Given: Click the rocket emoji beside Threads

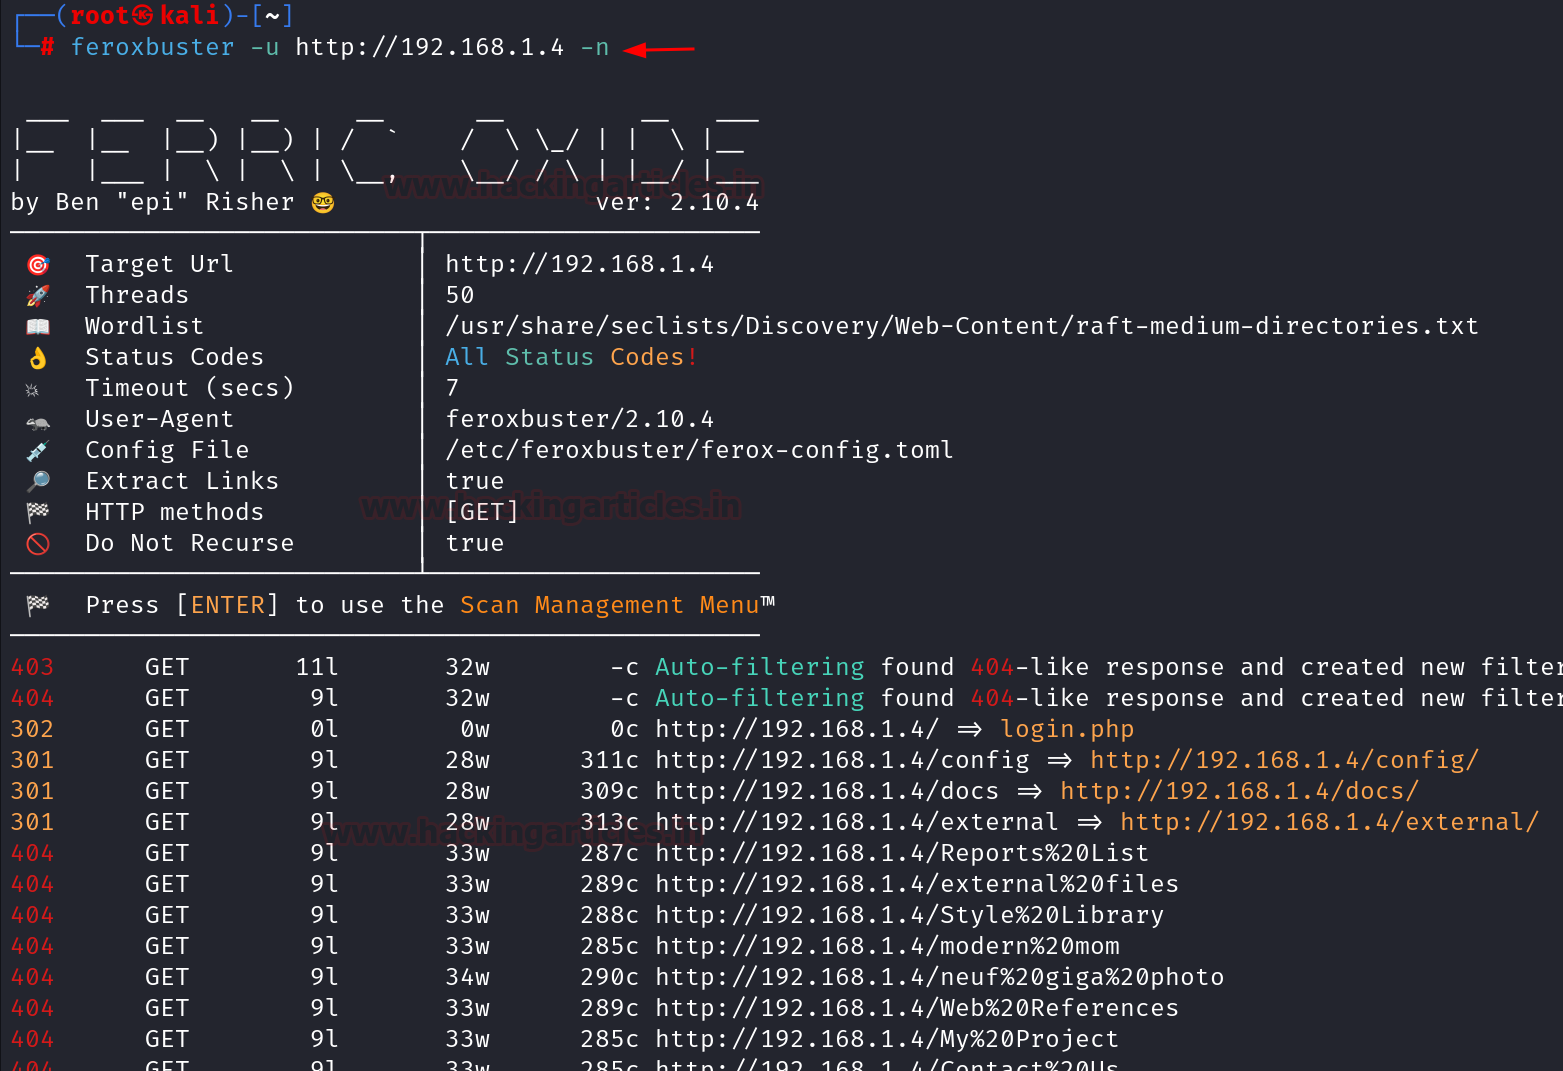Looking at the screenshot, I should pos(38,296).
